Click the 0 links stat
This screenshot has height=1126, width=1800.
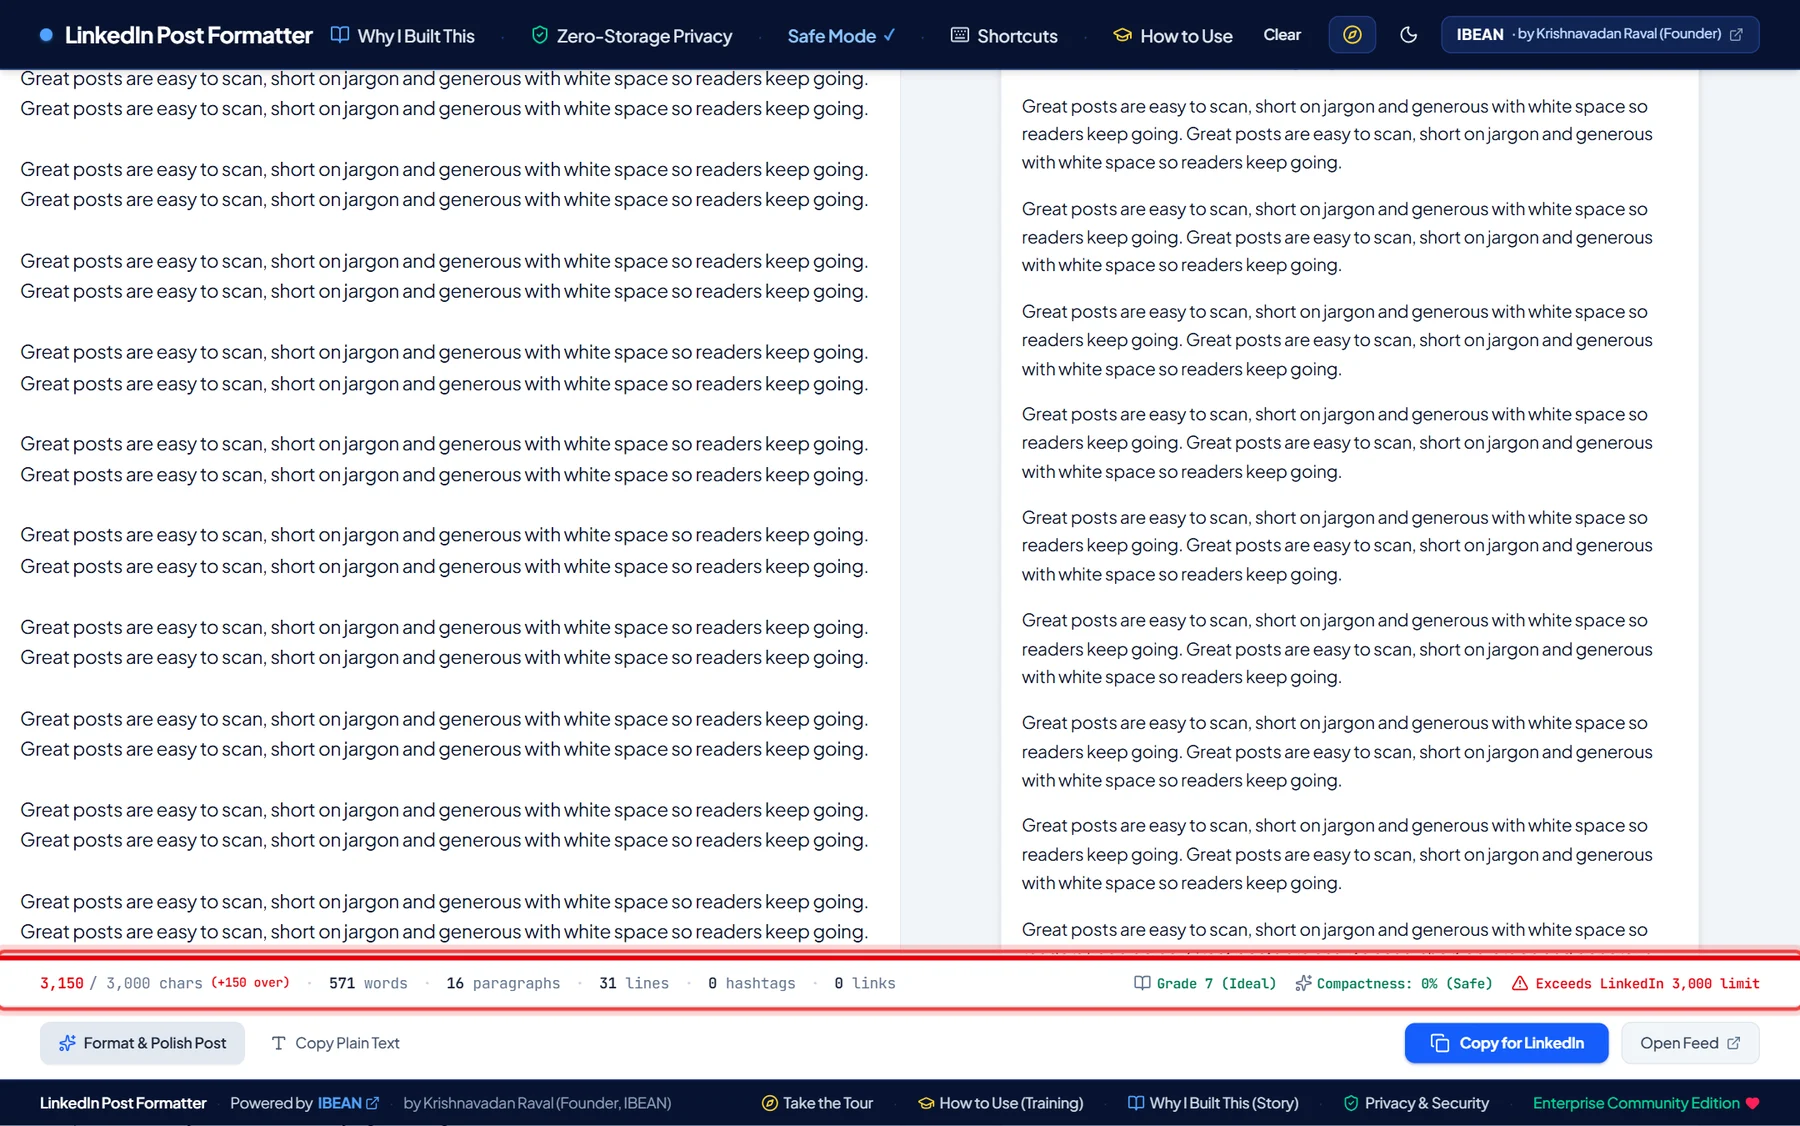click(865, 983)
